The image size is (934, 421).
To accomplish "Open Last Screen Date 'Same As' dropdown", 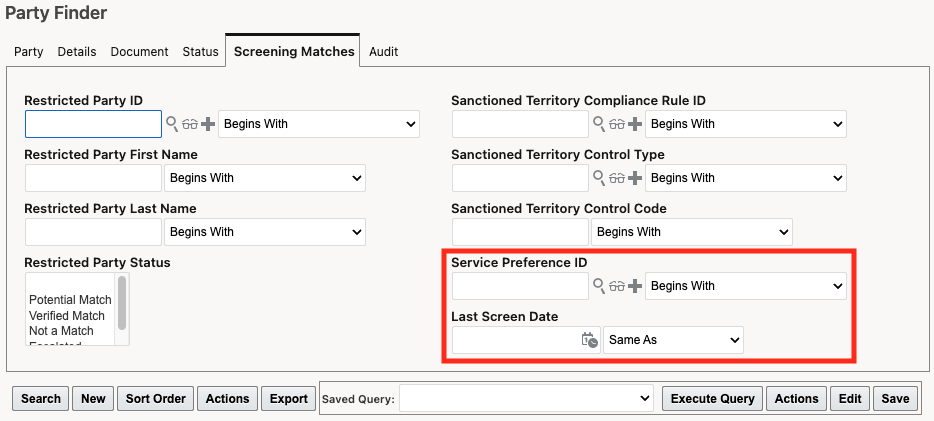I will 673,340.
